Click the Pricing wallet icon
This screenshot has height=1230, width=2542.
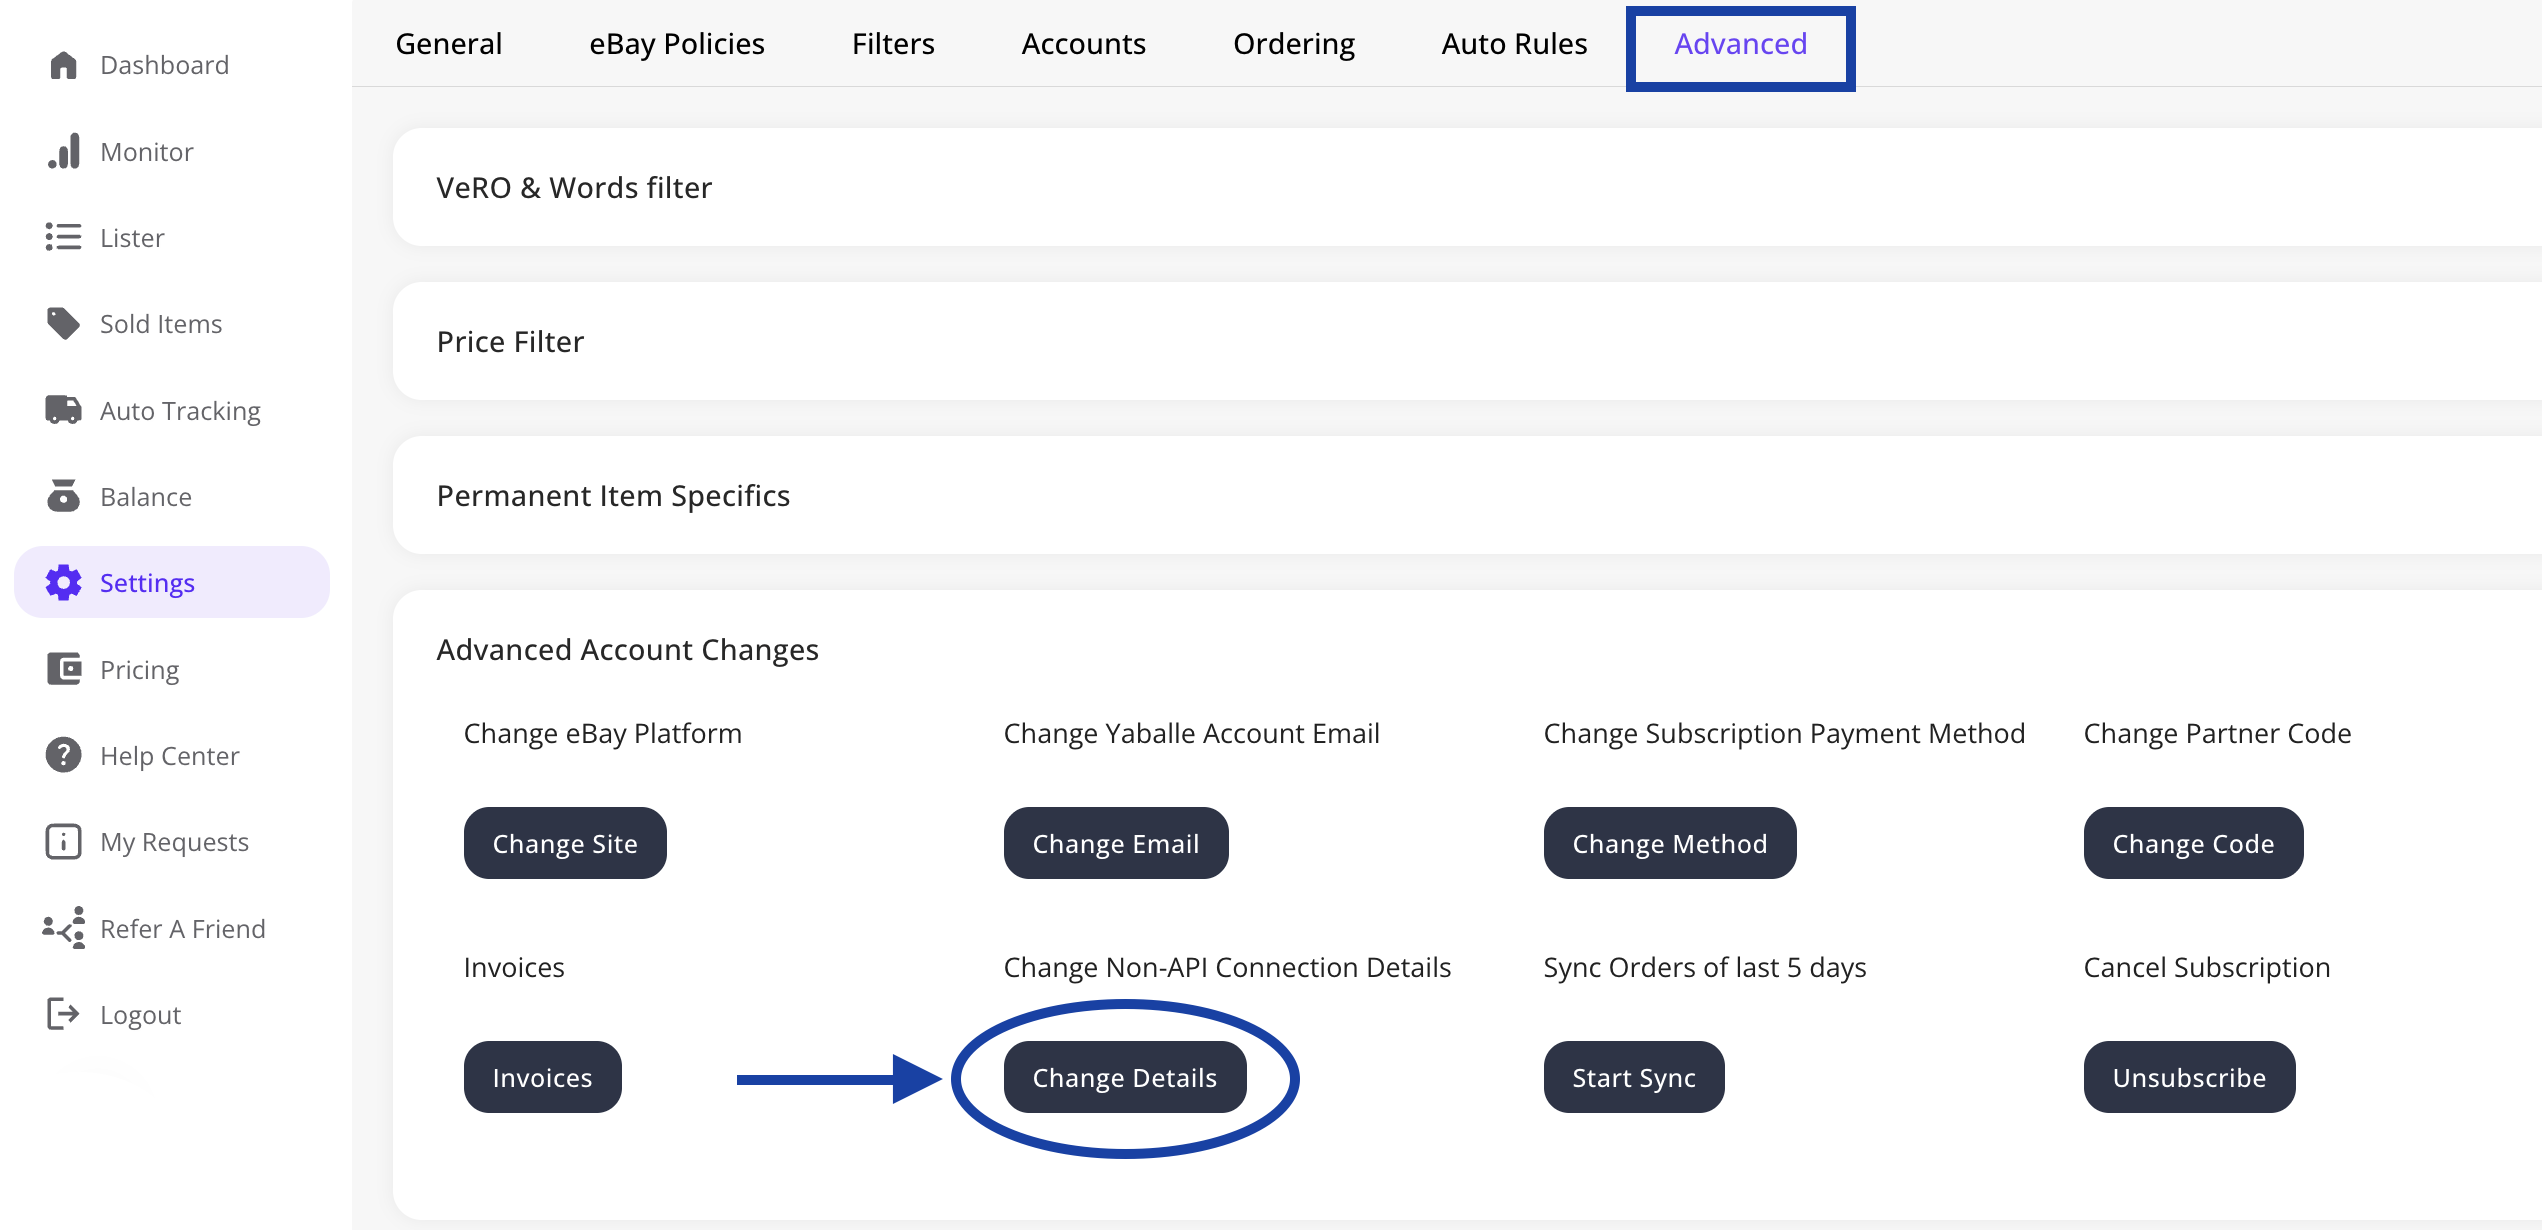click(63, 669)
